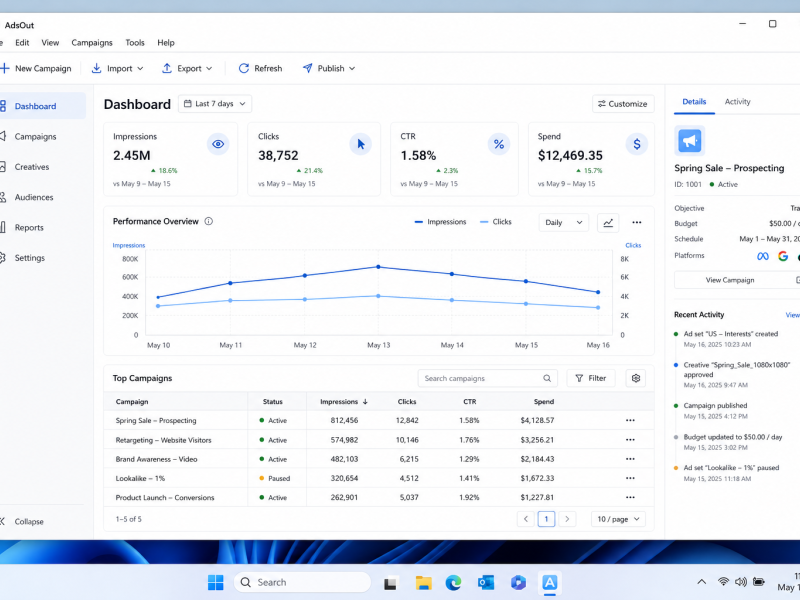Image resolution: width=800 pixels, height=600 pixels.
Task: Toggle the Clicks series in chart legend
Action: (496, 222)
